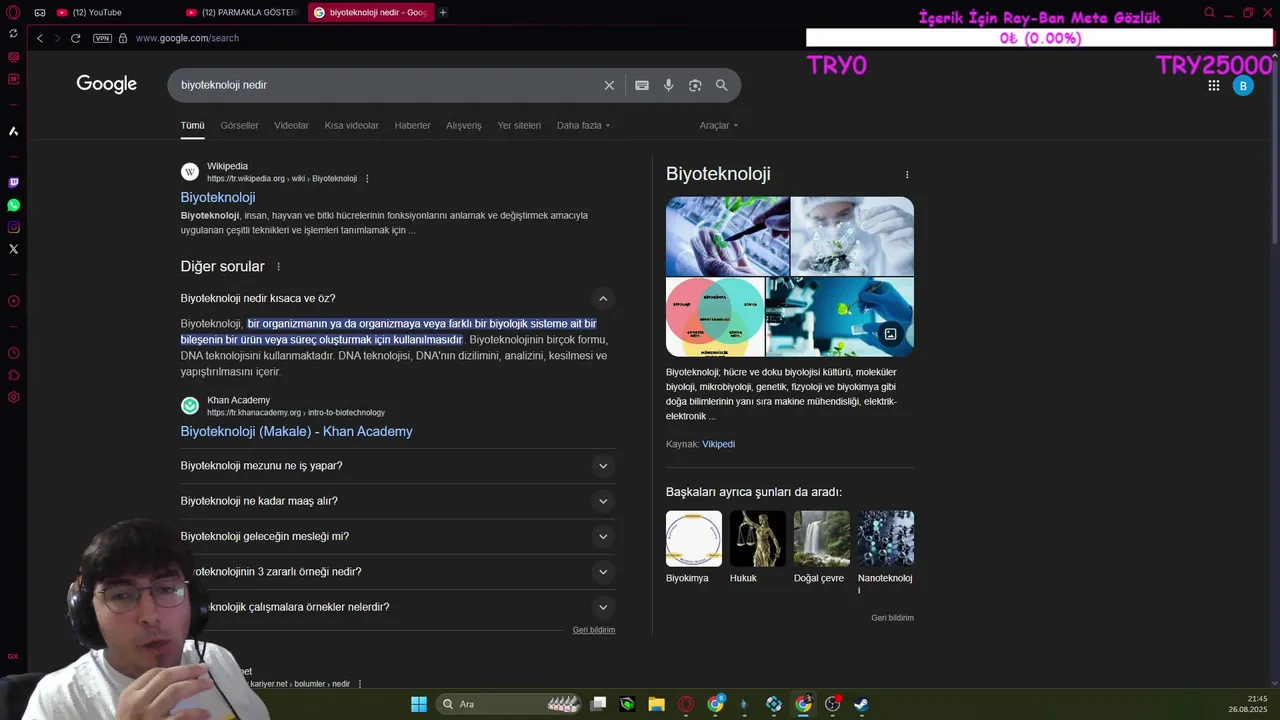Click the Google logo
The image size is (1280, 720).
107,84
